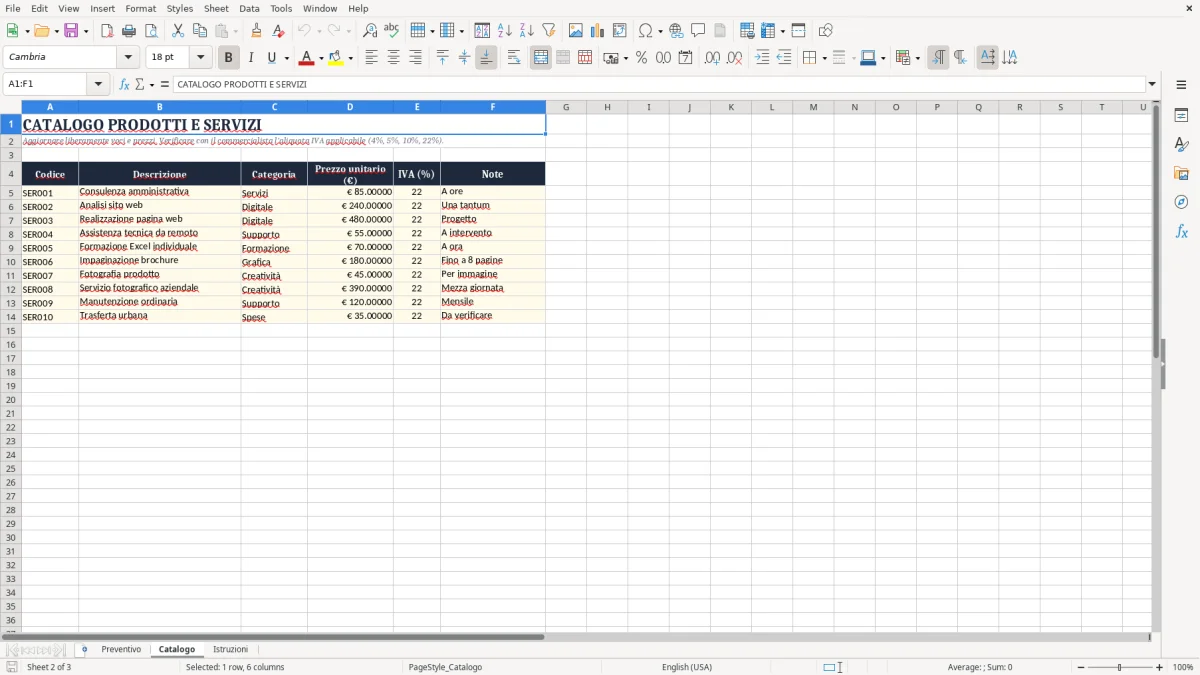
Task: Click the Add Decimal Place icon
Action: 712,58
